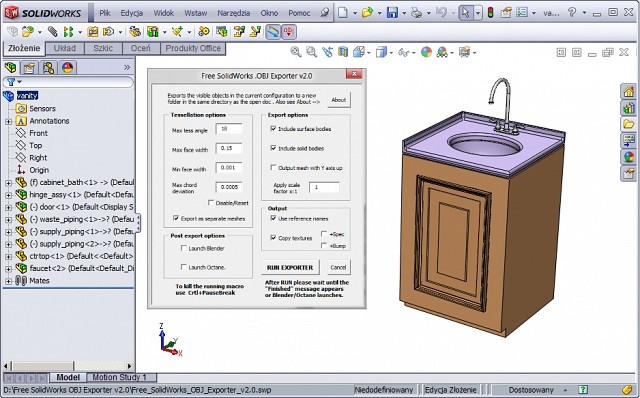Switch to Produkty Office tab
Image resolution: width=640 pixels, height=398 pixels.
(x=193, y=48)
